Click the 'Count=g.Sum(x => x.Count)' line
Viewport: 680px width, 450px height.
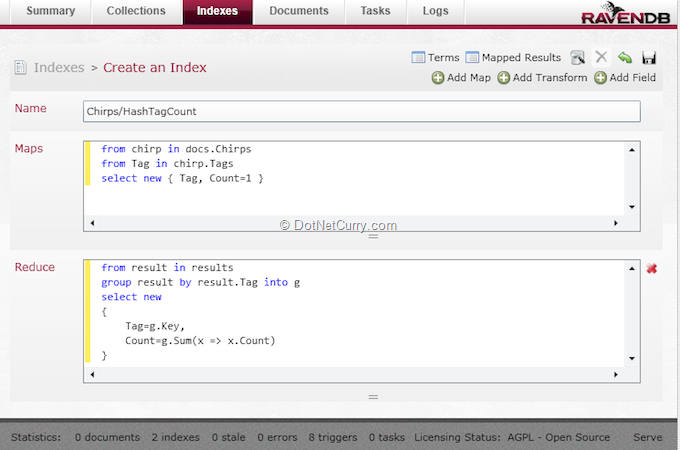tap(200, 341)
